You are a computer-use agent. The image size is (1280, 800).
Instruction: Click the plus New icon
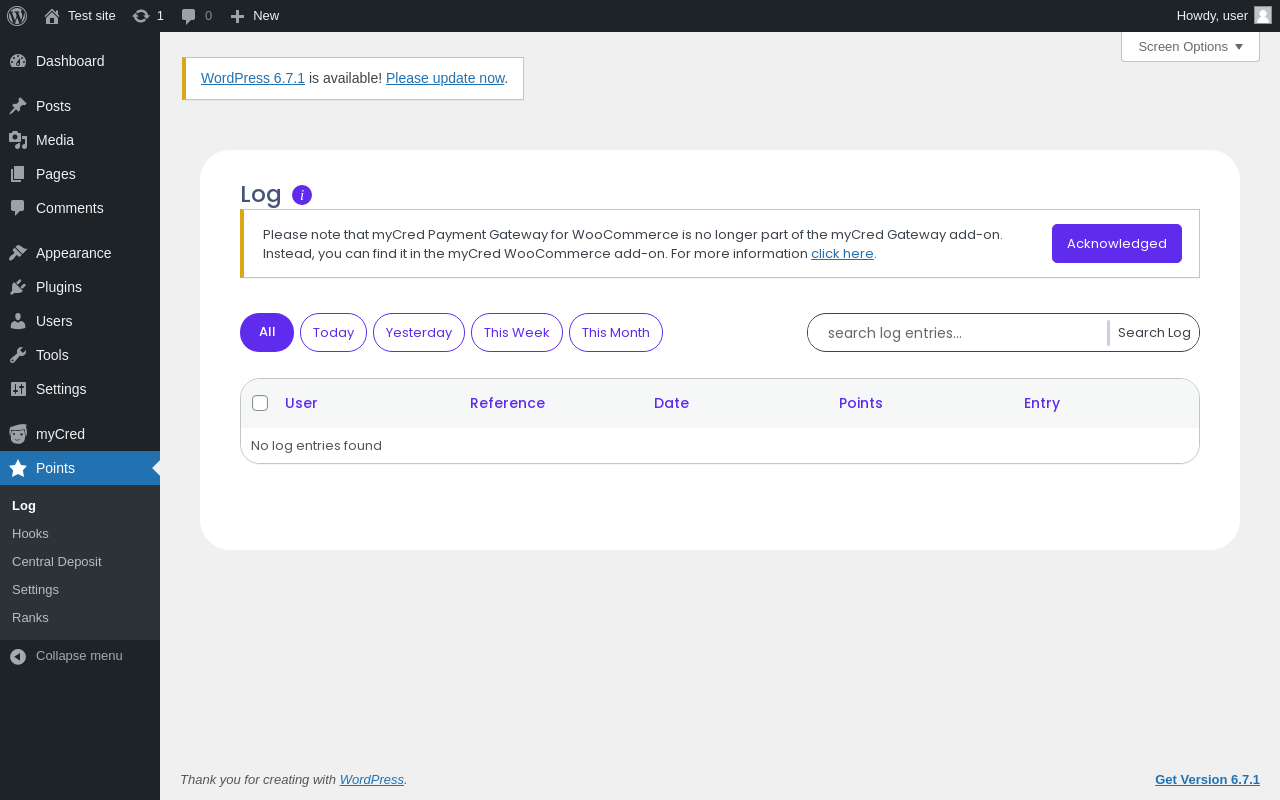click(x=237, y=16)
